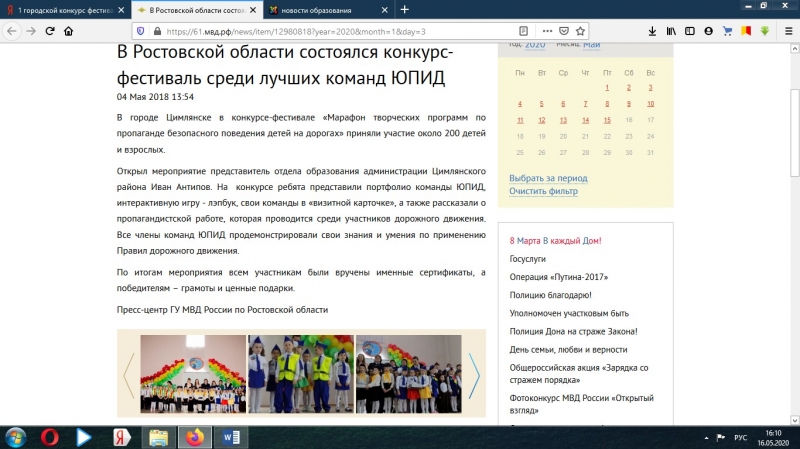
Task: Open 'Фотоконкурс МВД России' link
Action: [x=581, y=404]
